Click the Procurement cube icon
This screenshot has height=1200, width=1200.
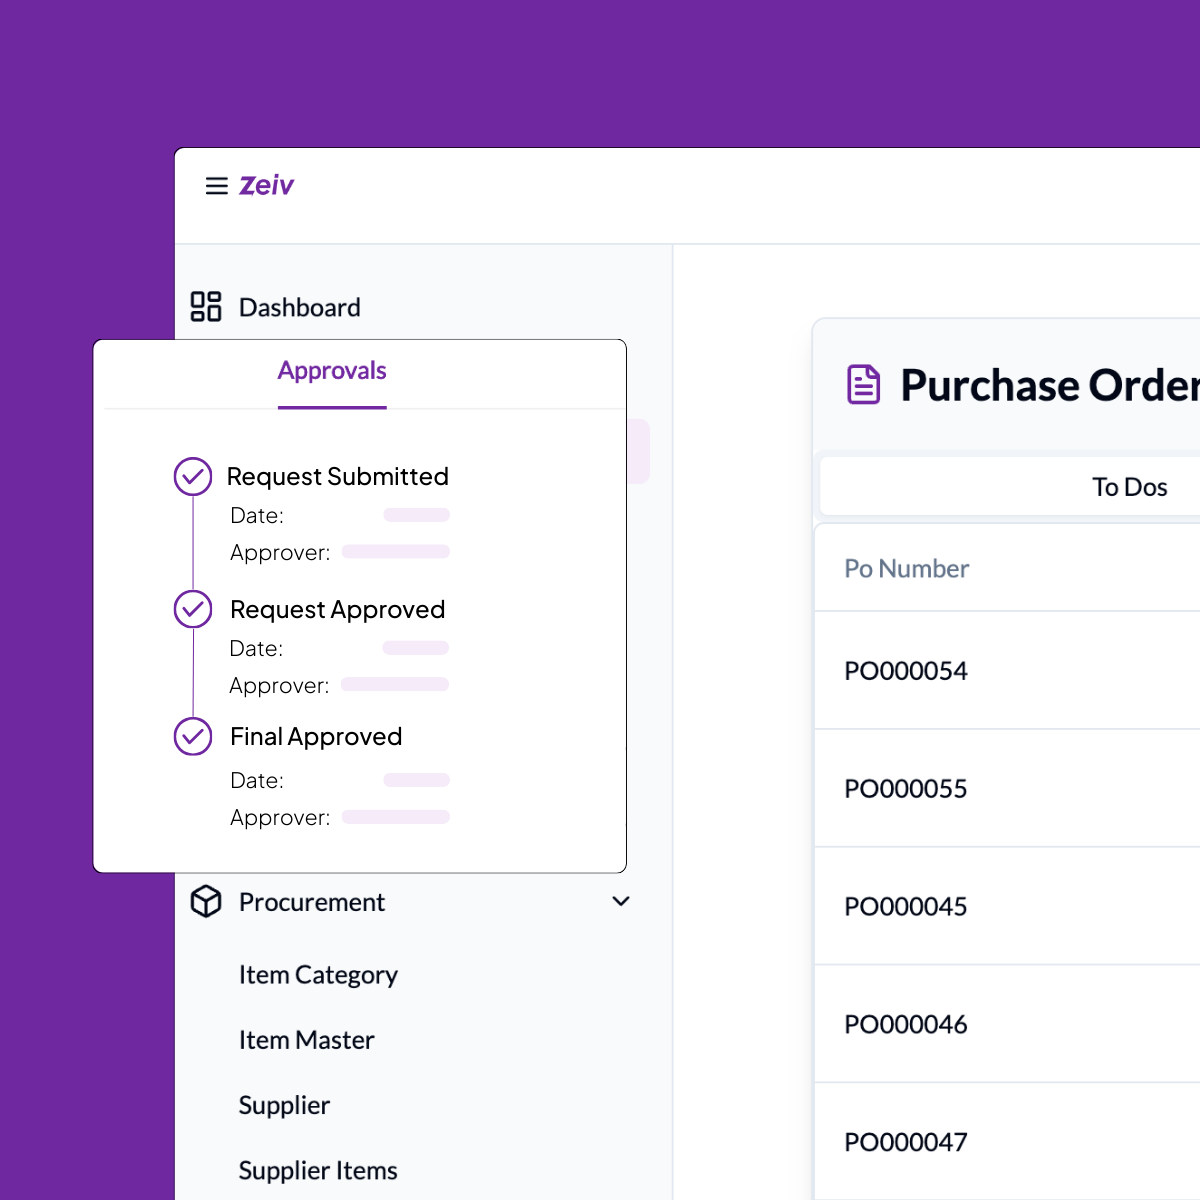(x=206, y=902)
